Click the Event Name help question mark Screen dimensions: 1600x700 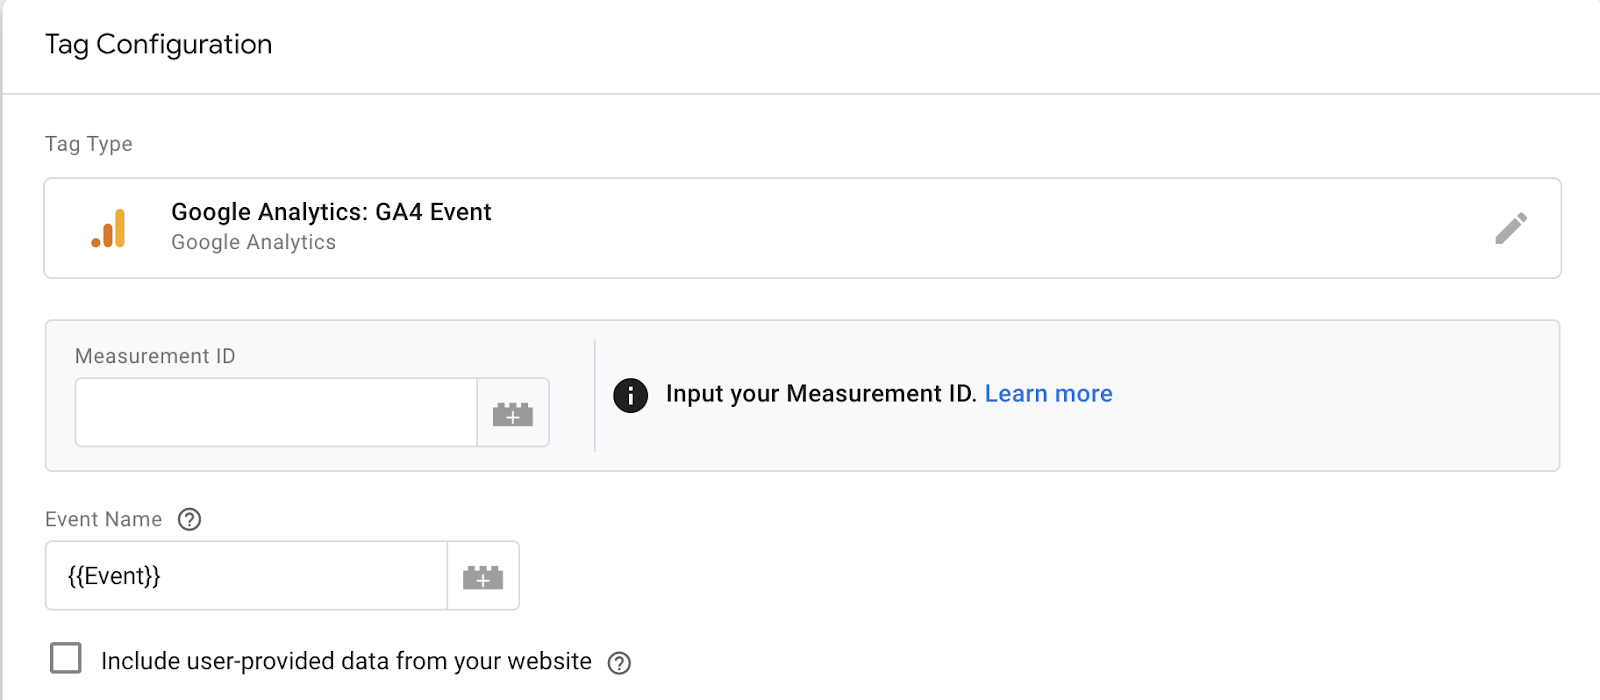(x=189, y=519)
